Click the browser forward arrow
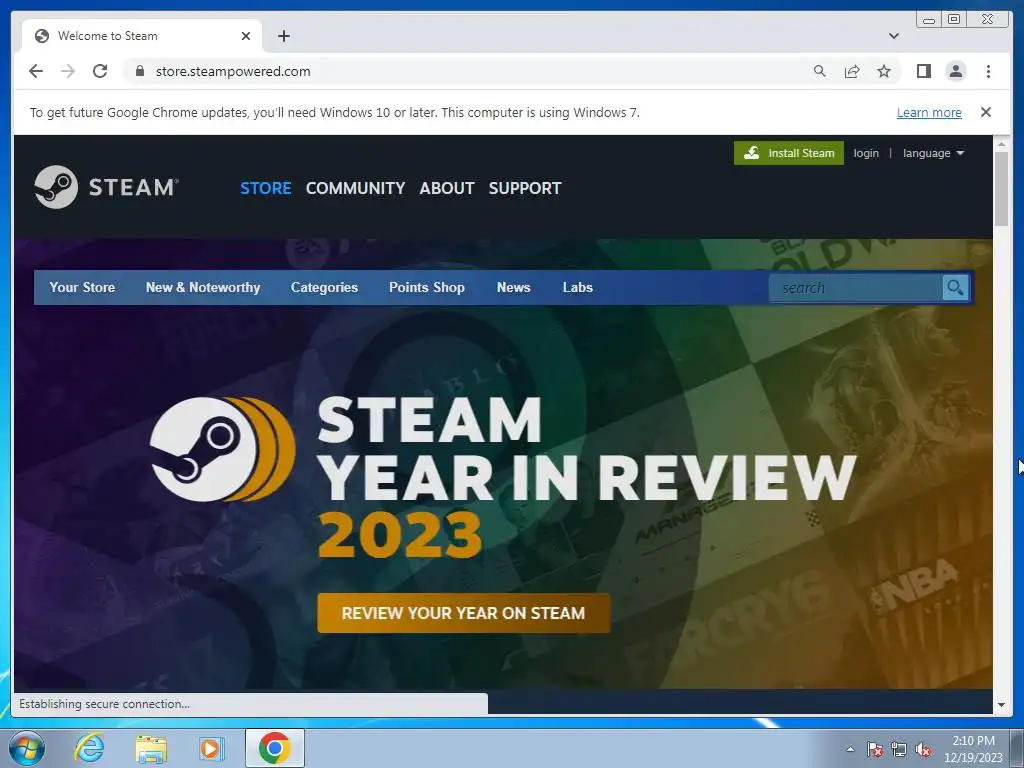1024x768 pixels. pos(68,71)
